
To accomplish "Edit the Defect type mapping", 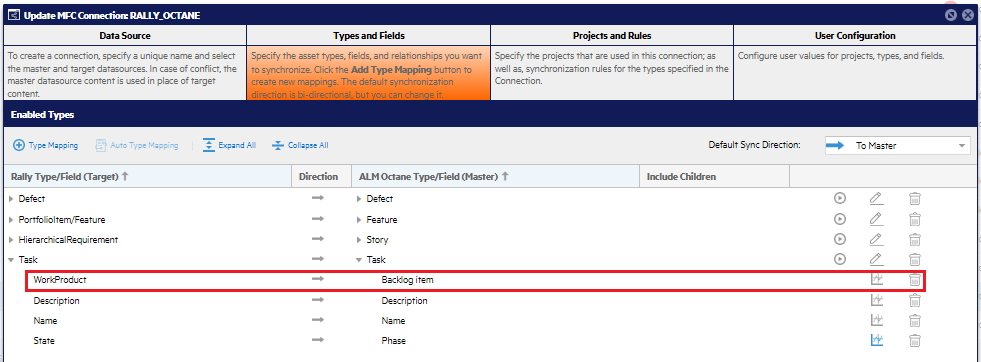I will pyautogui.click(x=877, y=199).
